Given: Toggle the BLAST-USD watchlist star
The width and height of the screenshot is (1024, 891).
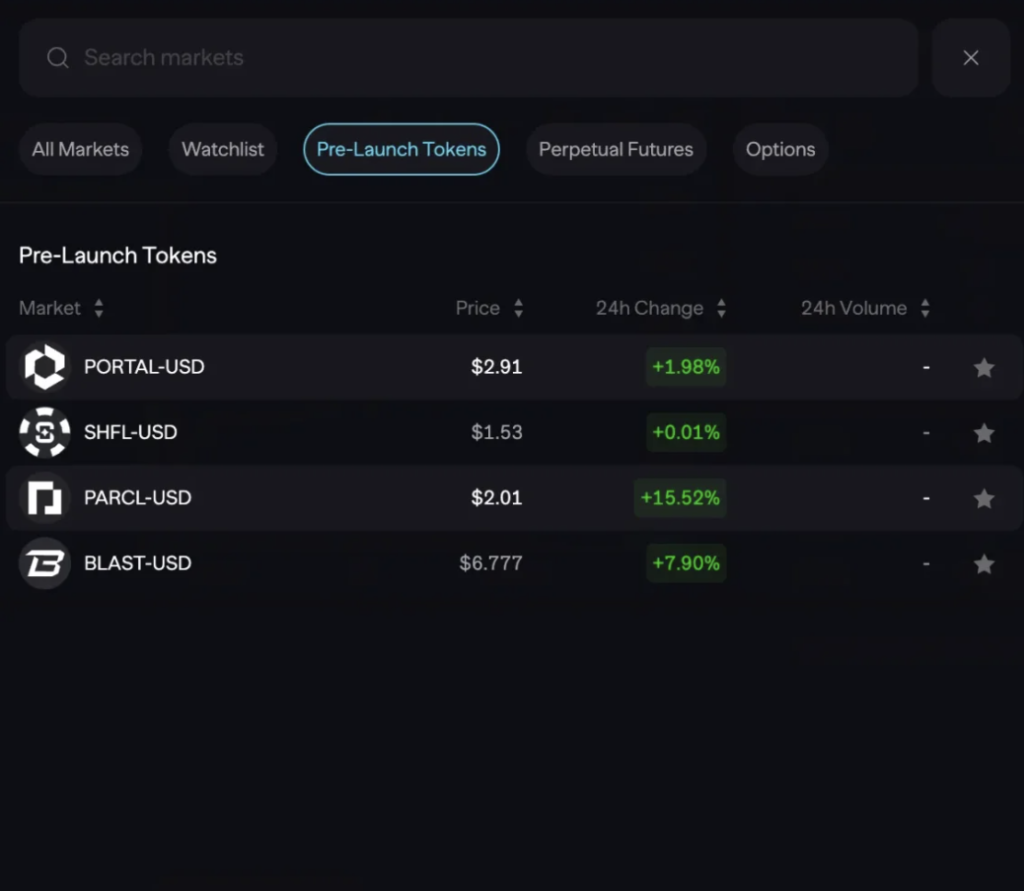Looking at the screenshot, I should coord(984,564).
